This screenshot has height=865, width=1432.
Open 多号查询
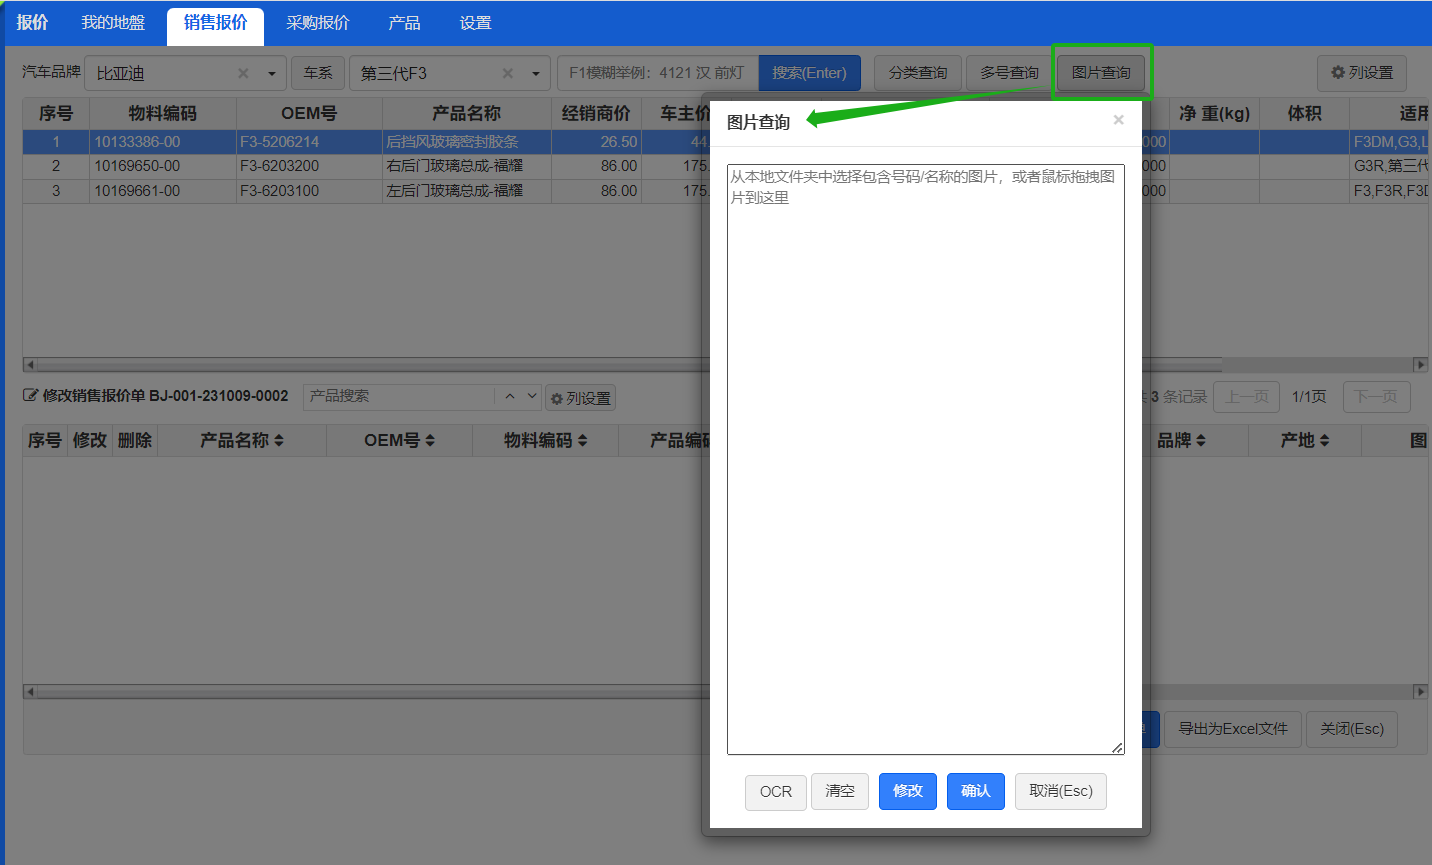pyautogui.click(x=1009, y=73)
